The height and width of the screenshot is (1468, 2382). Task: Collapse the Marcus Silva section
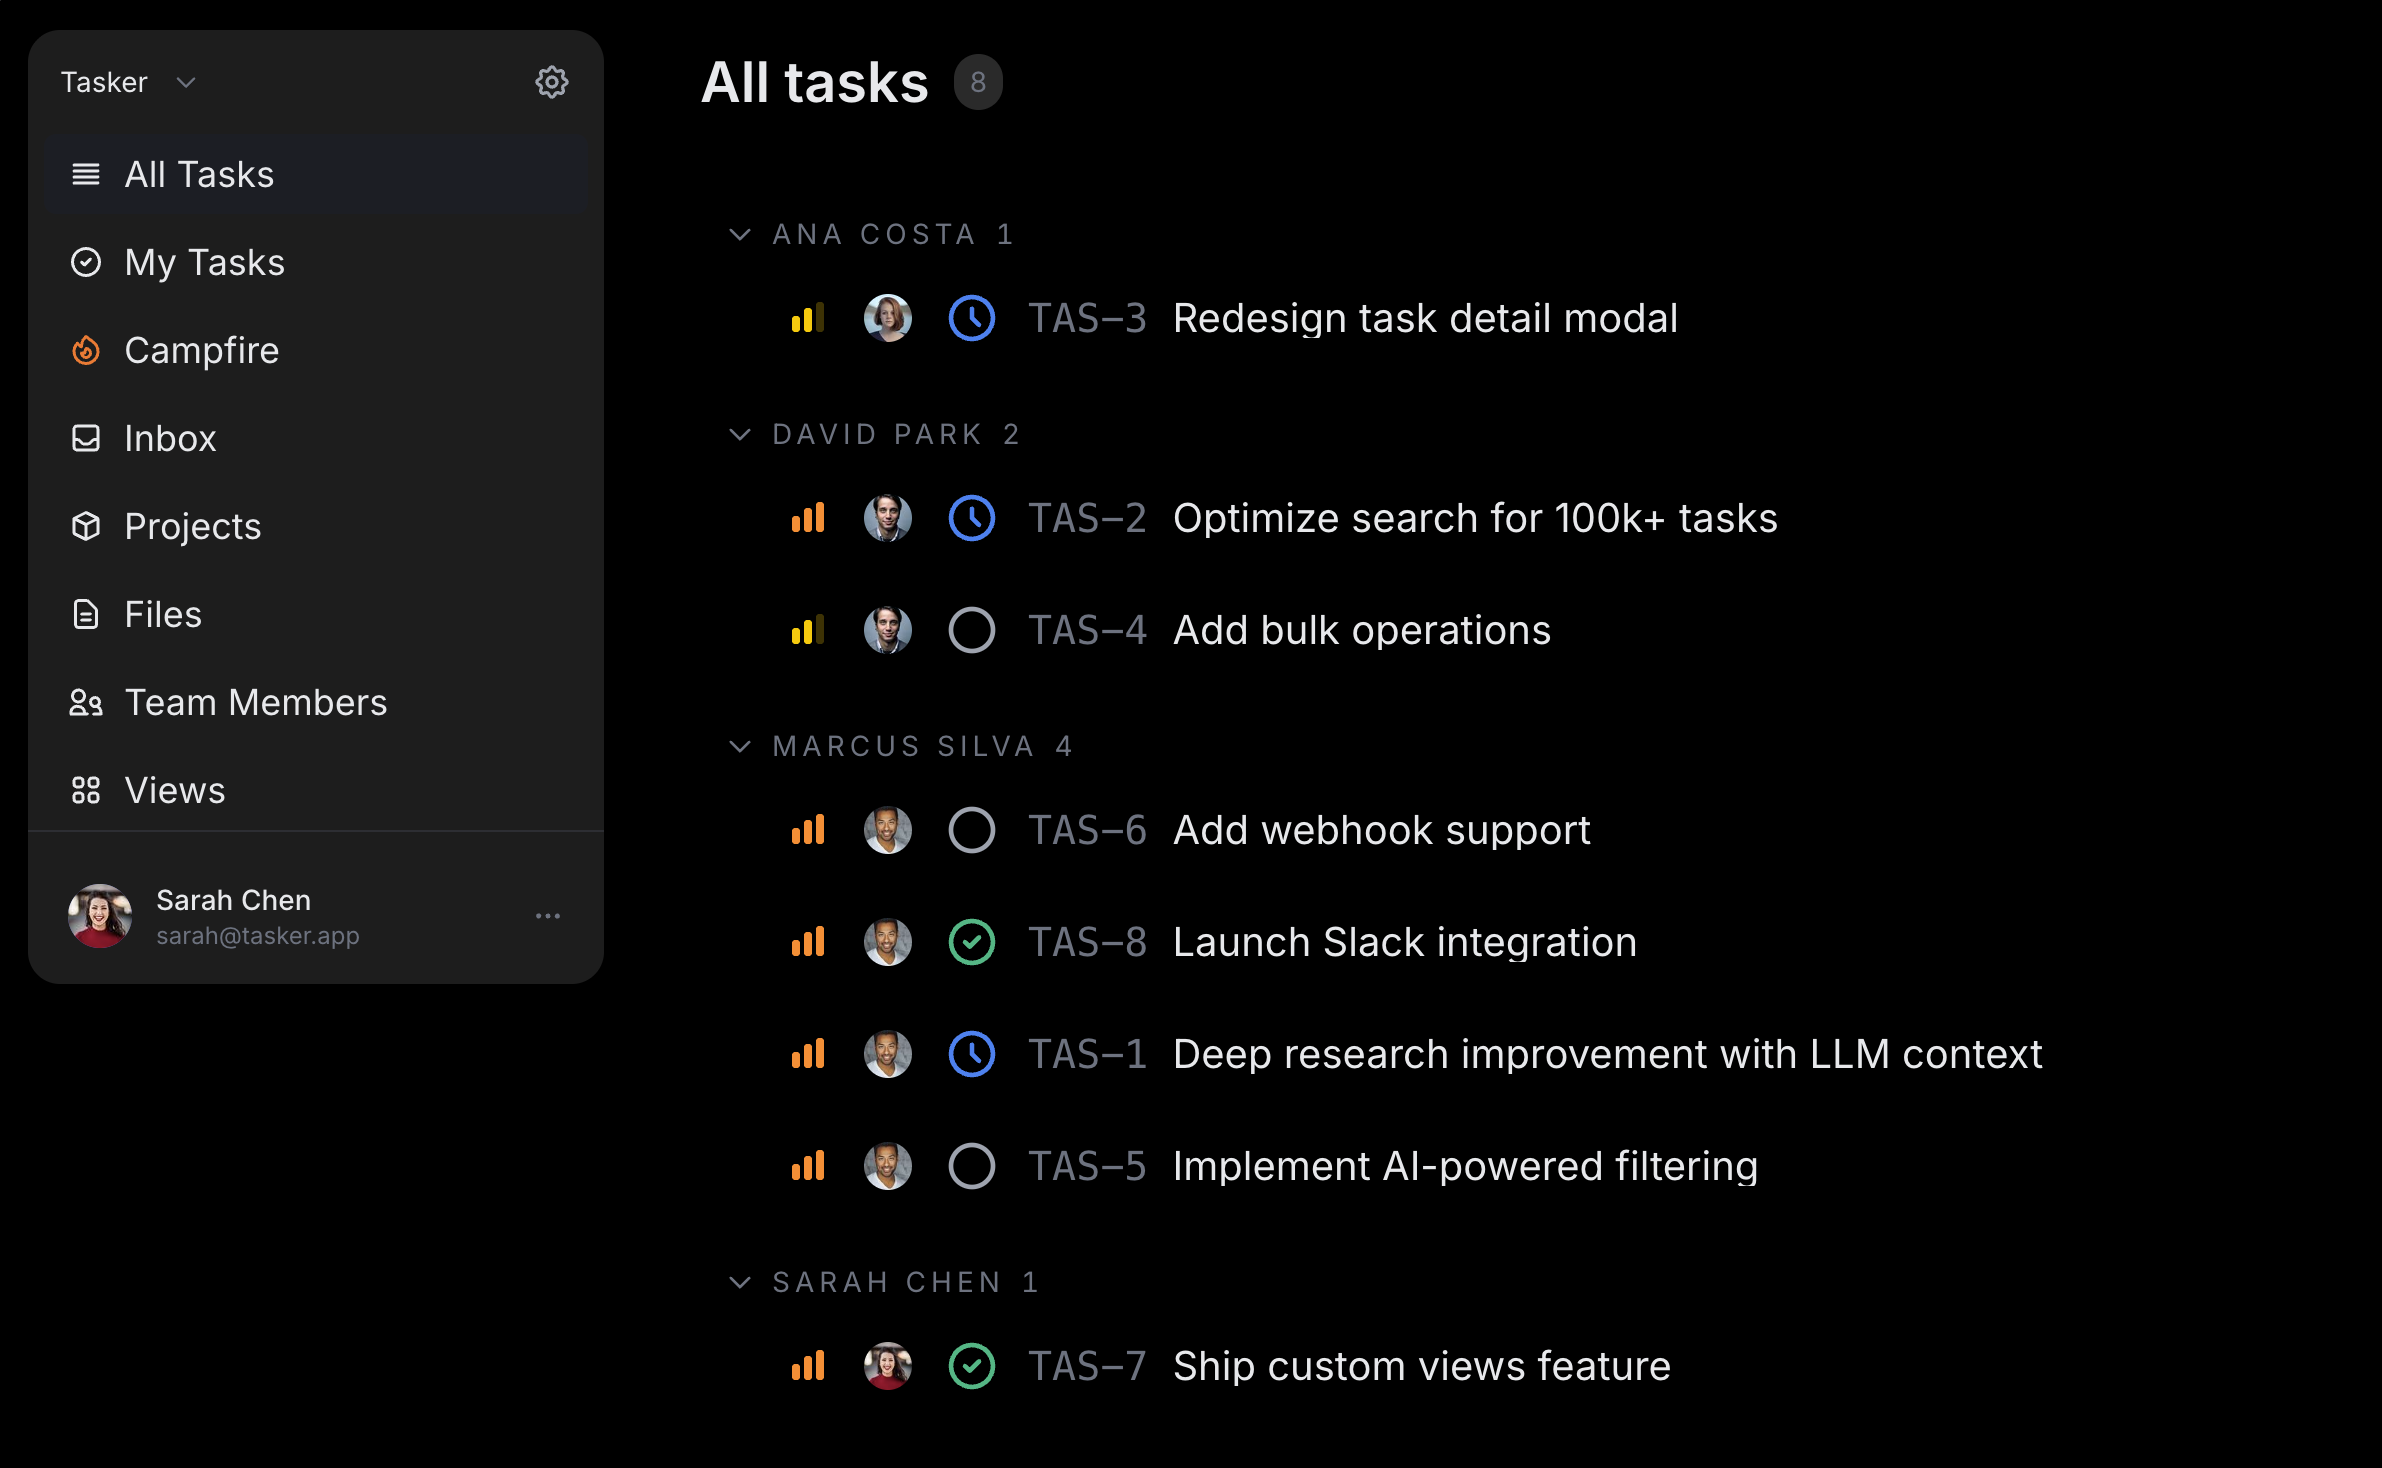tap(740, 746)
